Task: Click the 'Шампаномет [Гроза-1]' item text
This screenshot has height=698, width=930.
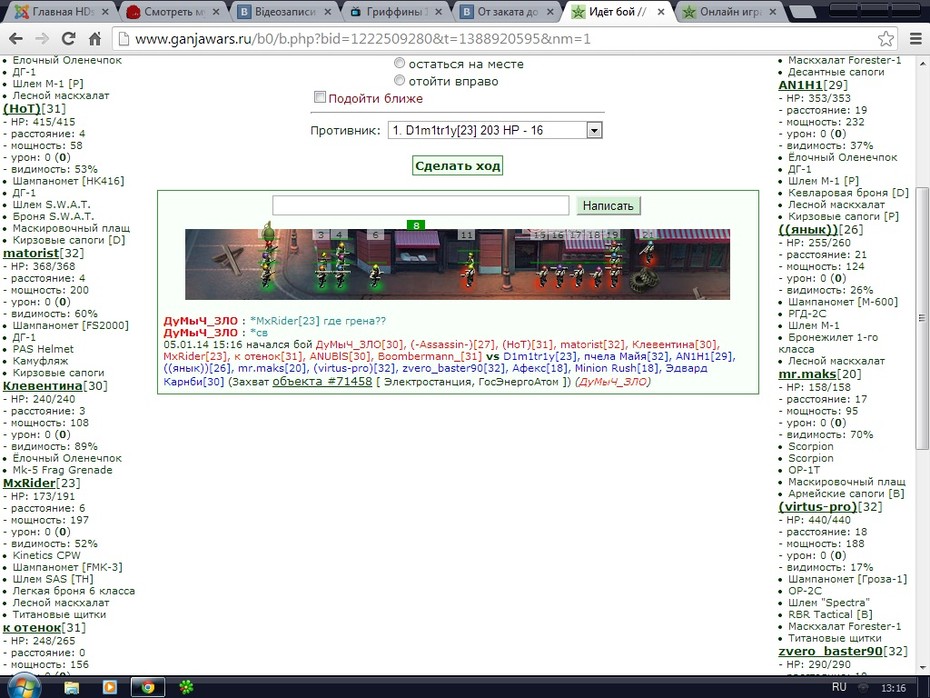Action: click(x=848, y=579)
